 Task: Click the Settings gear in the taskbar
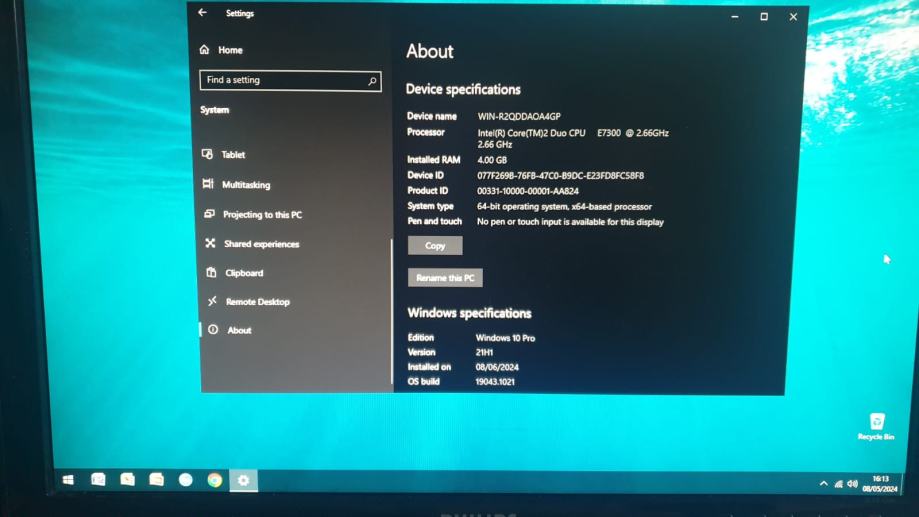243,481
